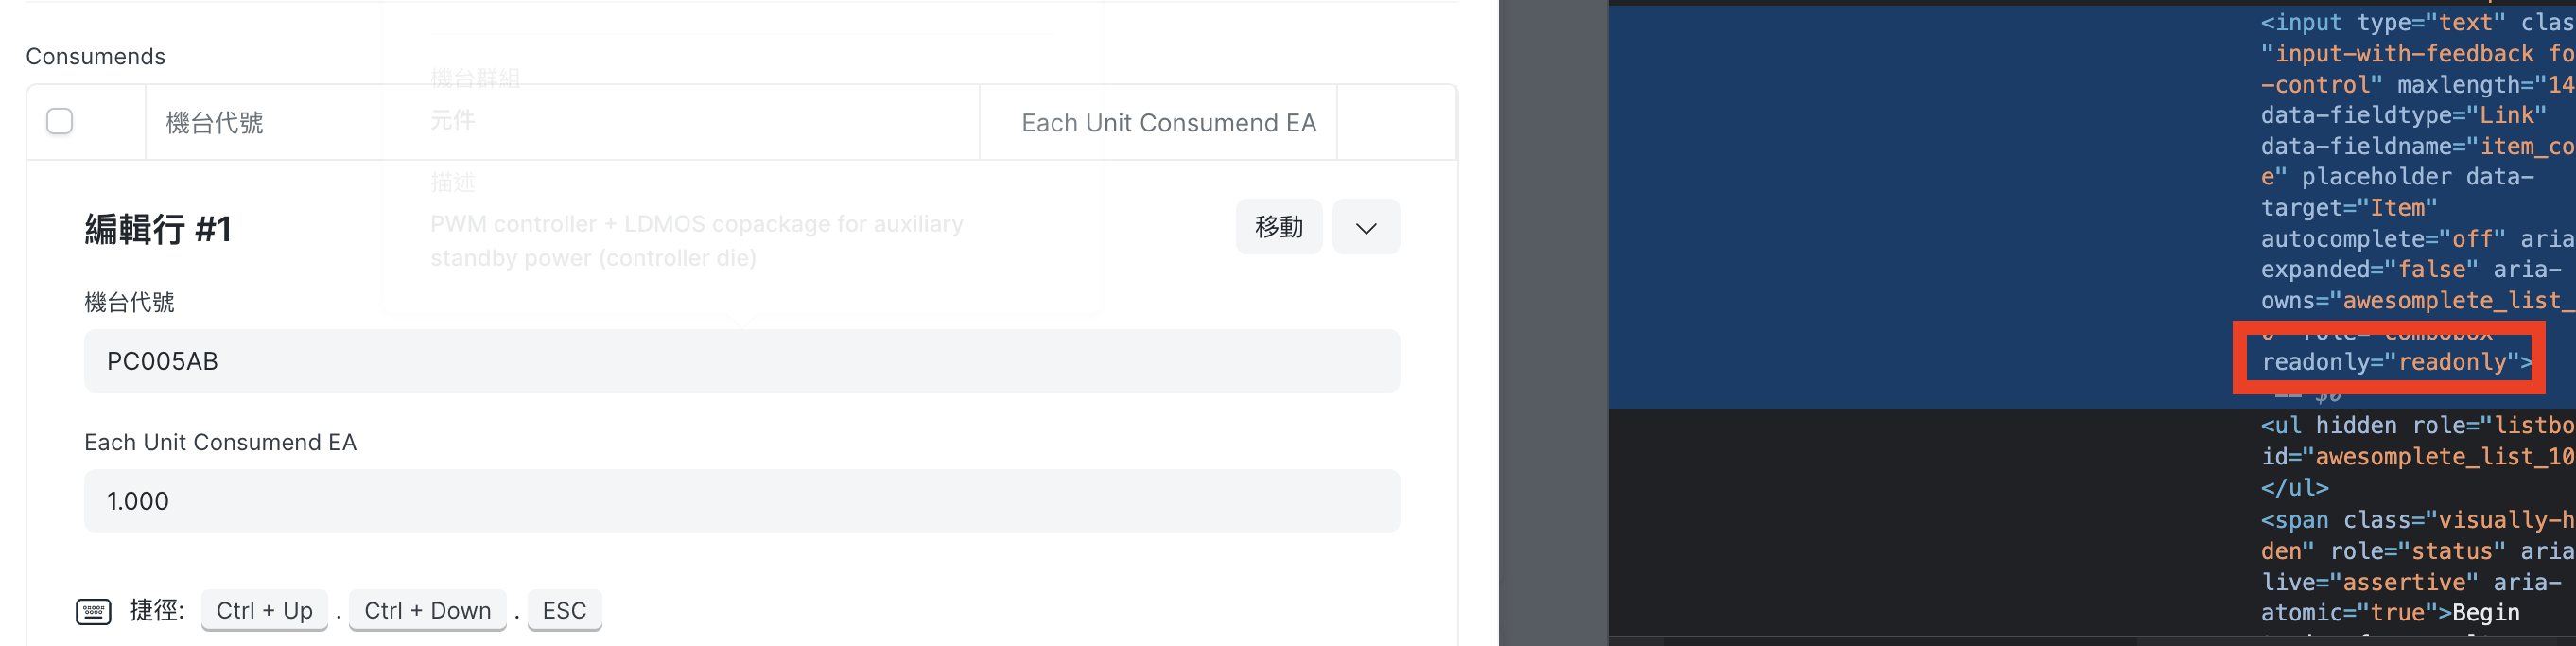
Task: Click the 1.000 quantity input field
Action: click(x=740, y=501)
